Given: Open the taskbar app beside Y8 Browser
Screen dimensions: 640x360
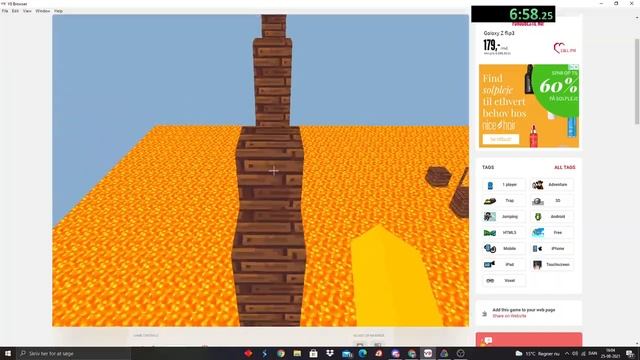Looking at the screenshot, I should [x=444, y=353].
